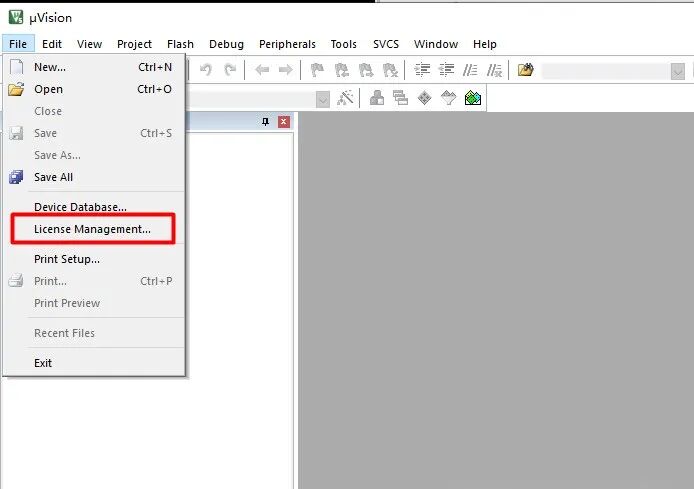Clear all bookmarks flag icon

[390, 70]
